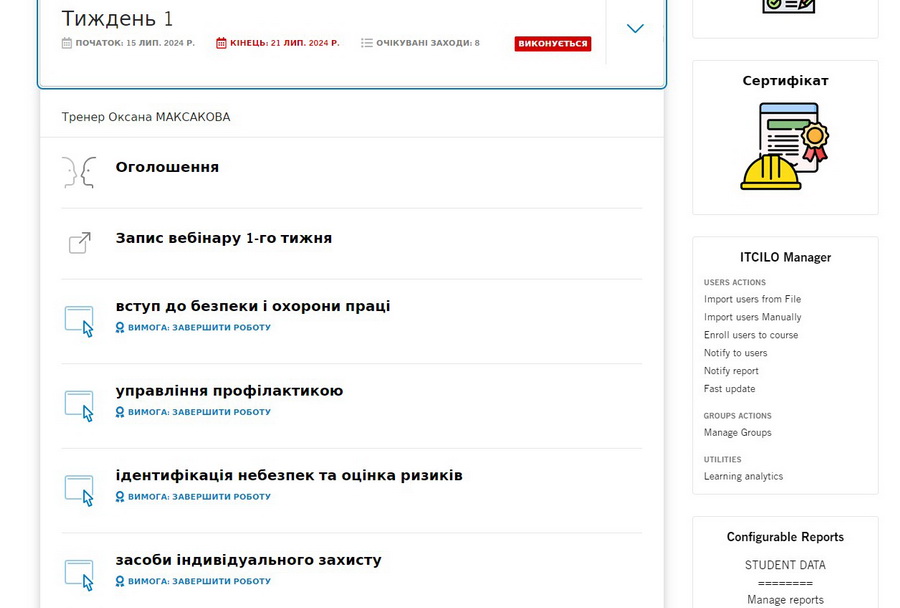Select Import users from File

pyautogui.click(x=752, y=299)
